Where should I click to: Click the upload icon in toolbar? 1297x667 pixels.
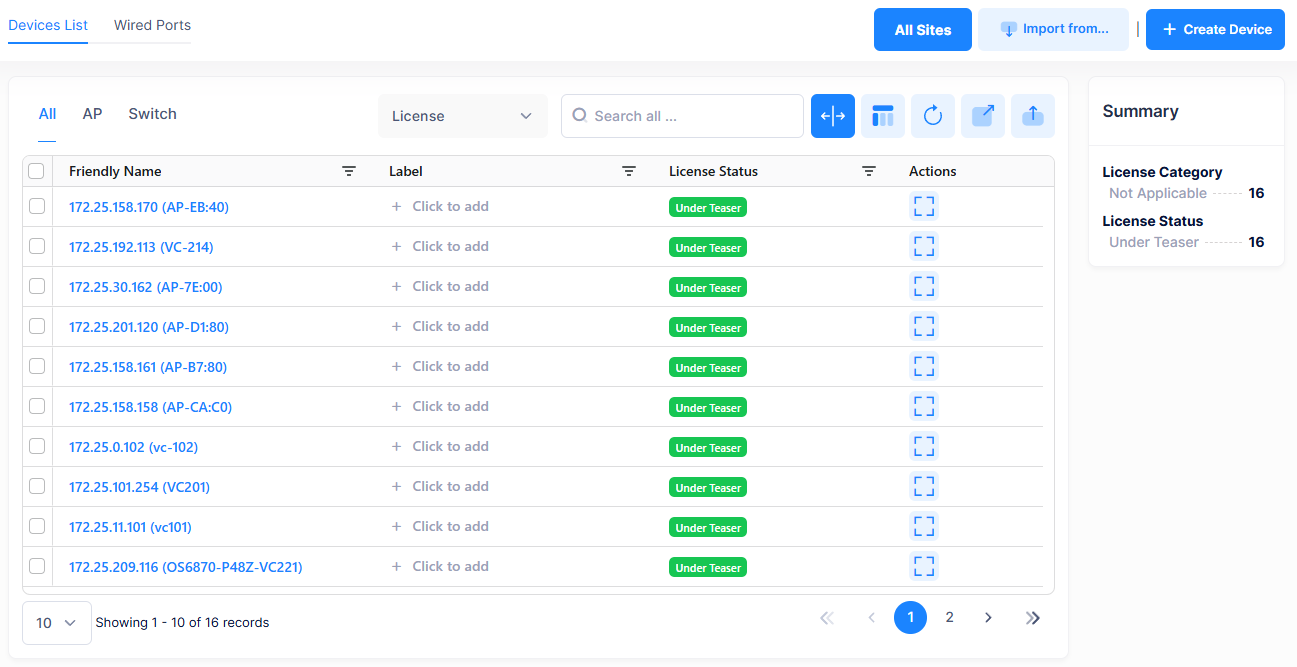tap(1032, 116)
